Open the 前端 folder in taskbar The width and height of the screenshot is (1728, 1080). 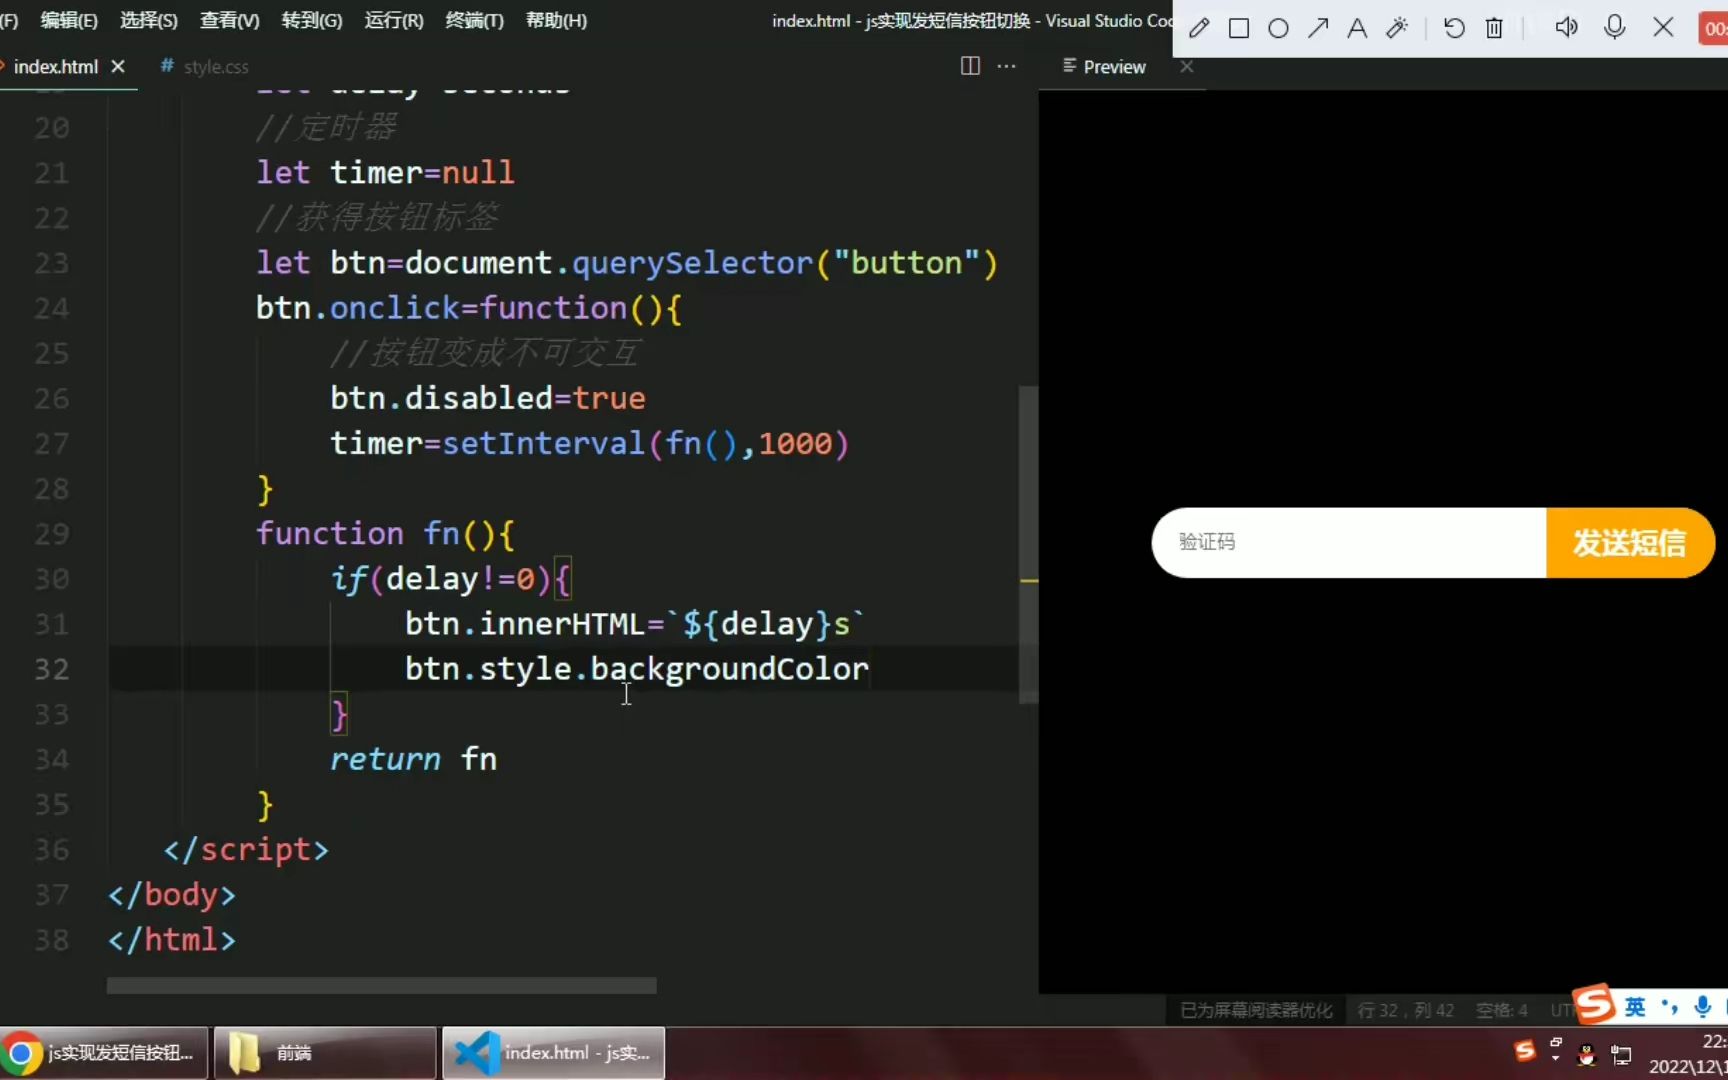(x=325, y=1053)
